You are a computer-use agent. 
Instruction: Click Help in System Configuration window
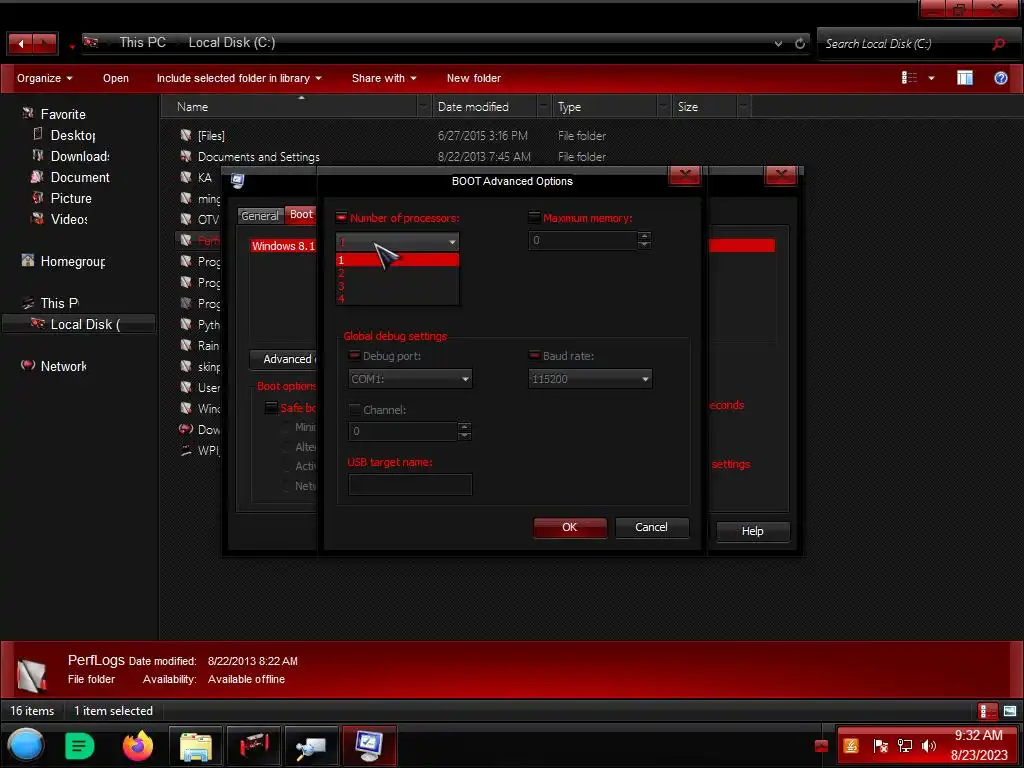752,531
